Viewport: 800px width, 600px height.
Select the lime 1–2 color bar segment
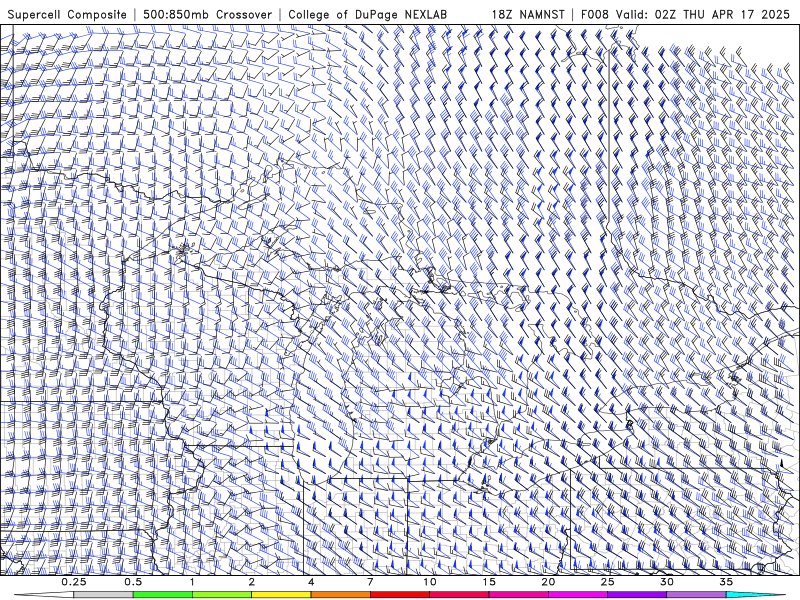pos(222,595)
